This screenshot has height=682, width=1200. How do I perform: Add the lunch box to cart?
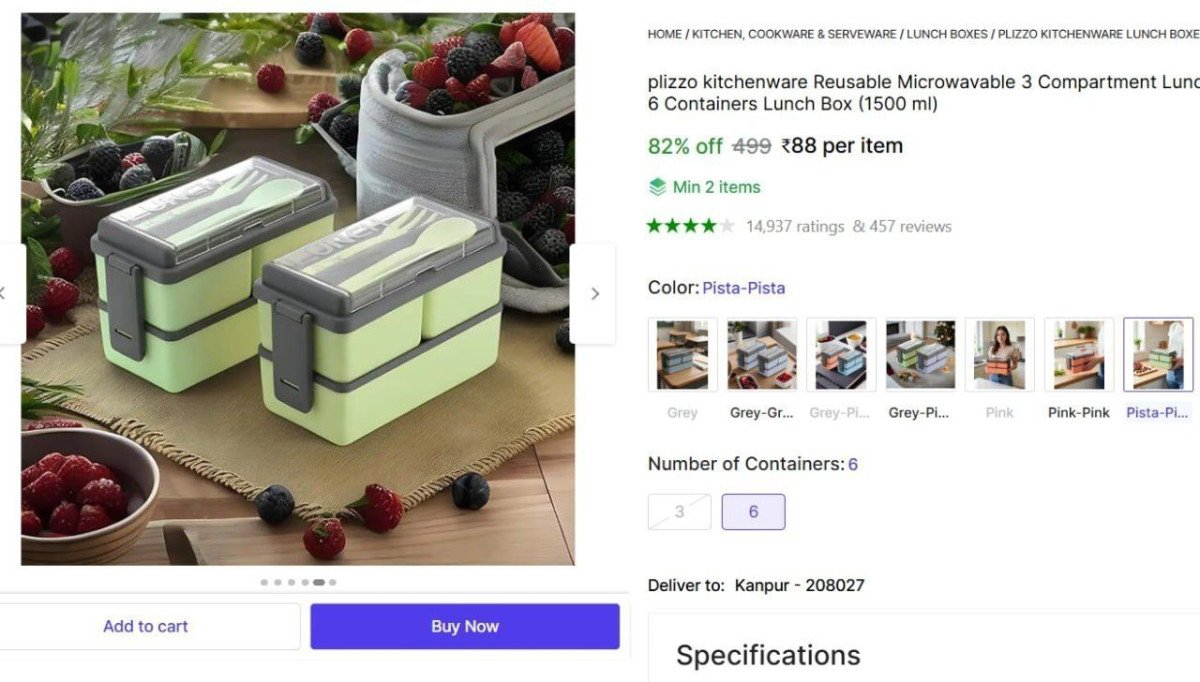(145, 626)
